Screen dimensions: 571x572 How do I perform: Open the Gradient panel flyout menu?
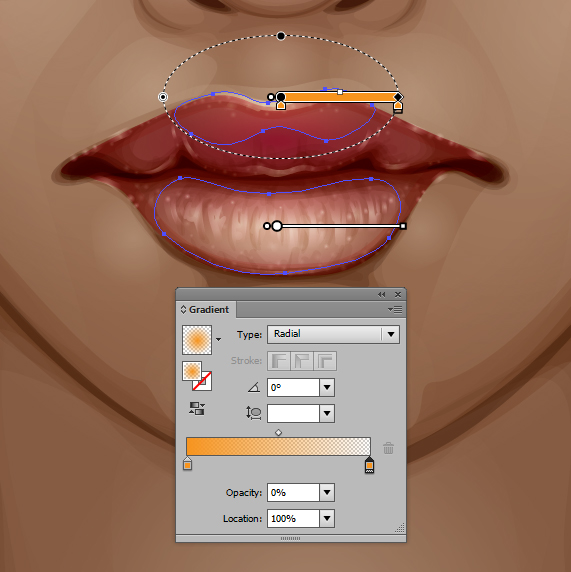coord(395,310)
